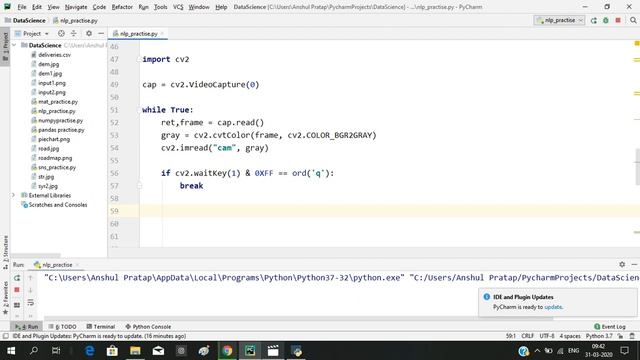This screenshot has width=640, height=360.
Task: Hide the Project panel with the minus icon
Action: 101,33
